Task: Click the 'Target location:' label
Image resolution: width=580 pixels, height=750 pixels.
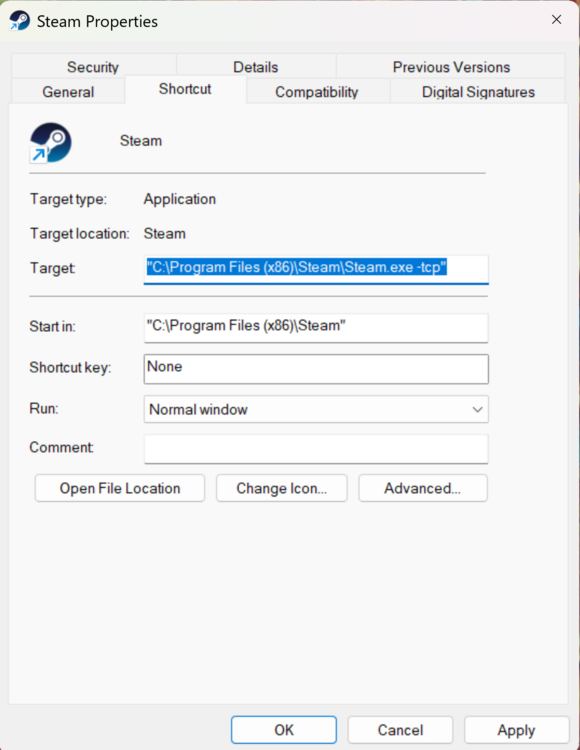Action: click(x=80, y=233)
